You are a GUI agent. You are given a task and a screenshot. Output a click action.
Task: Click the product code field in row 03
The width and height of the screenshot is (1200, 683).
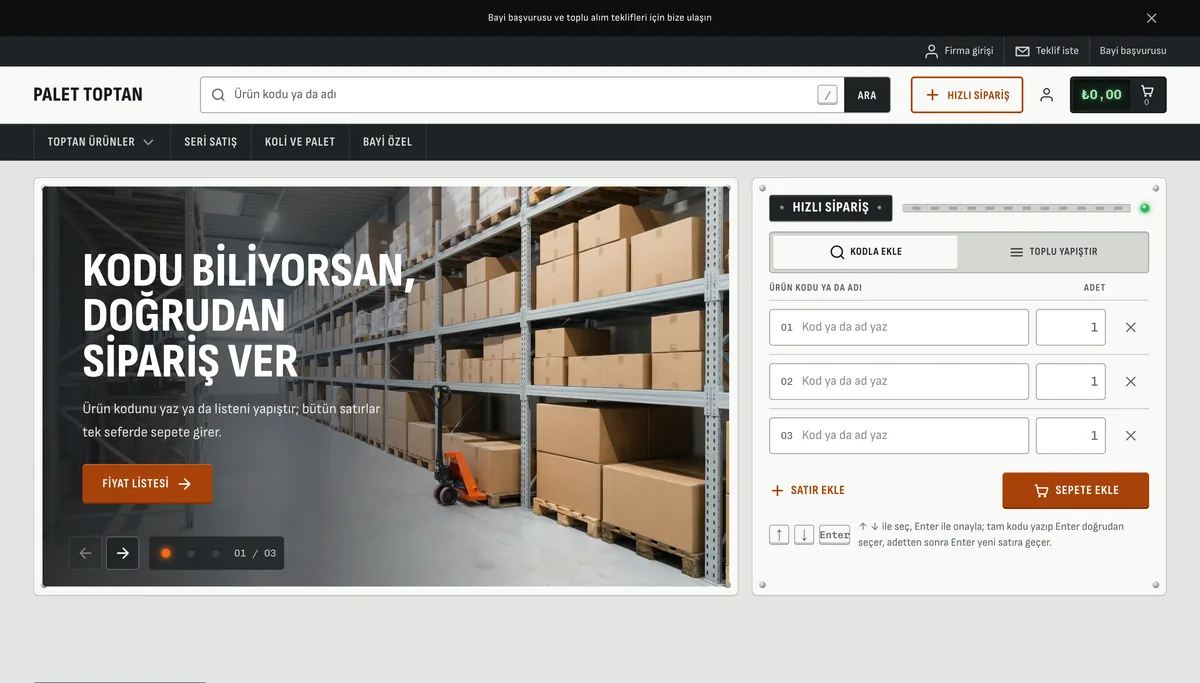(x=899, y=435)
